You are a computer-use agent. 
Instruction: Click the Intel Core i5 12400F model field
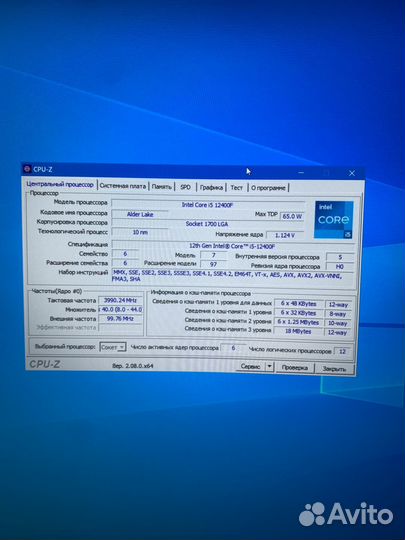coord(208,205)
